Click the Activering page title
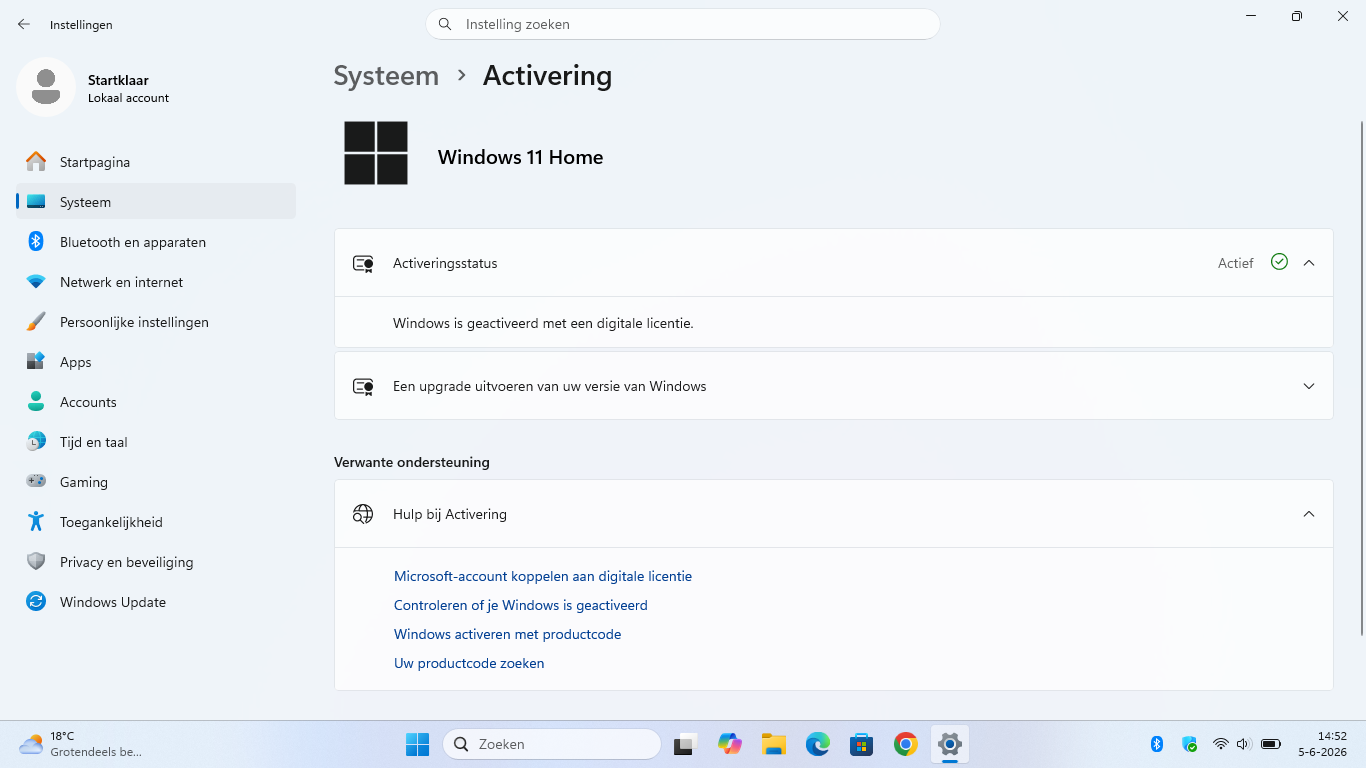The image size is (1366, 768). point(547,76)
